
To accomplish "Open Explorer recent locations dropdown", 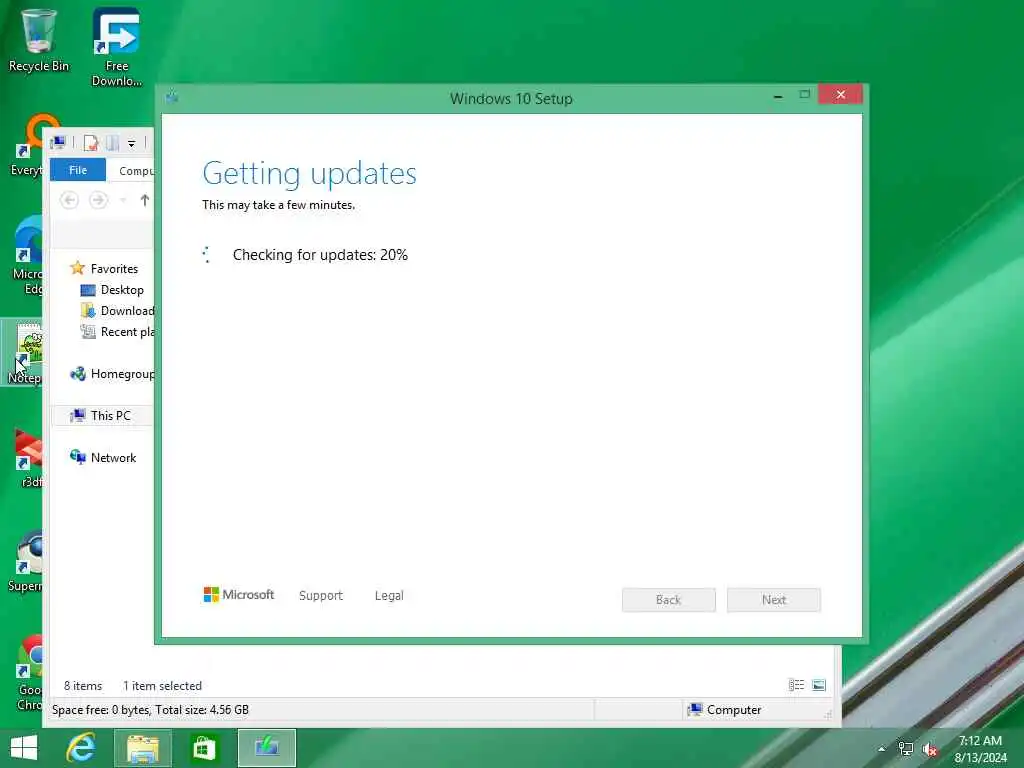I will (123, 200).
